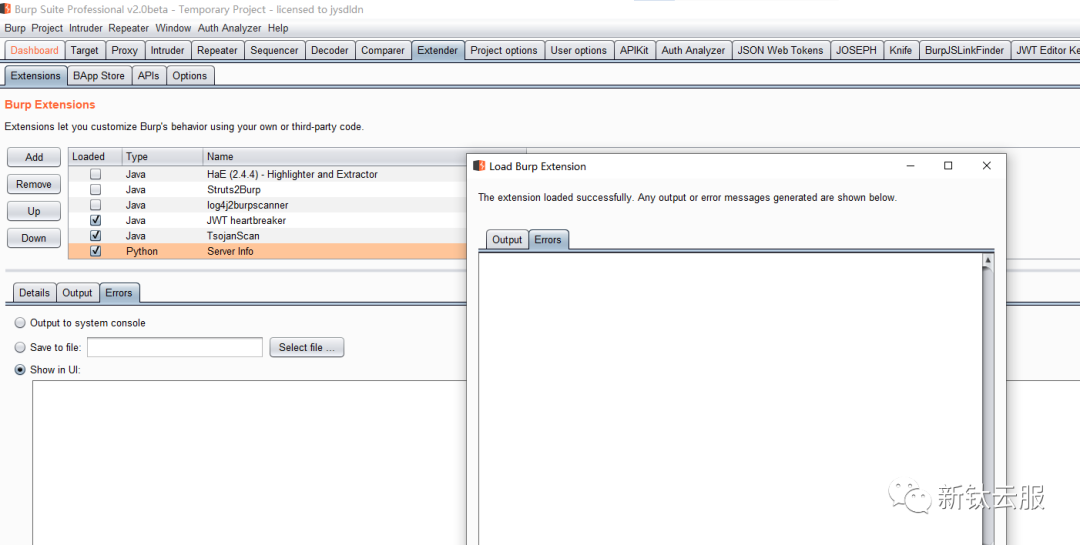Show the Errors tab in main window
Viewport: 1080px width, 545px height.
118,293
